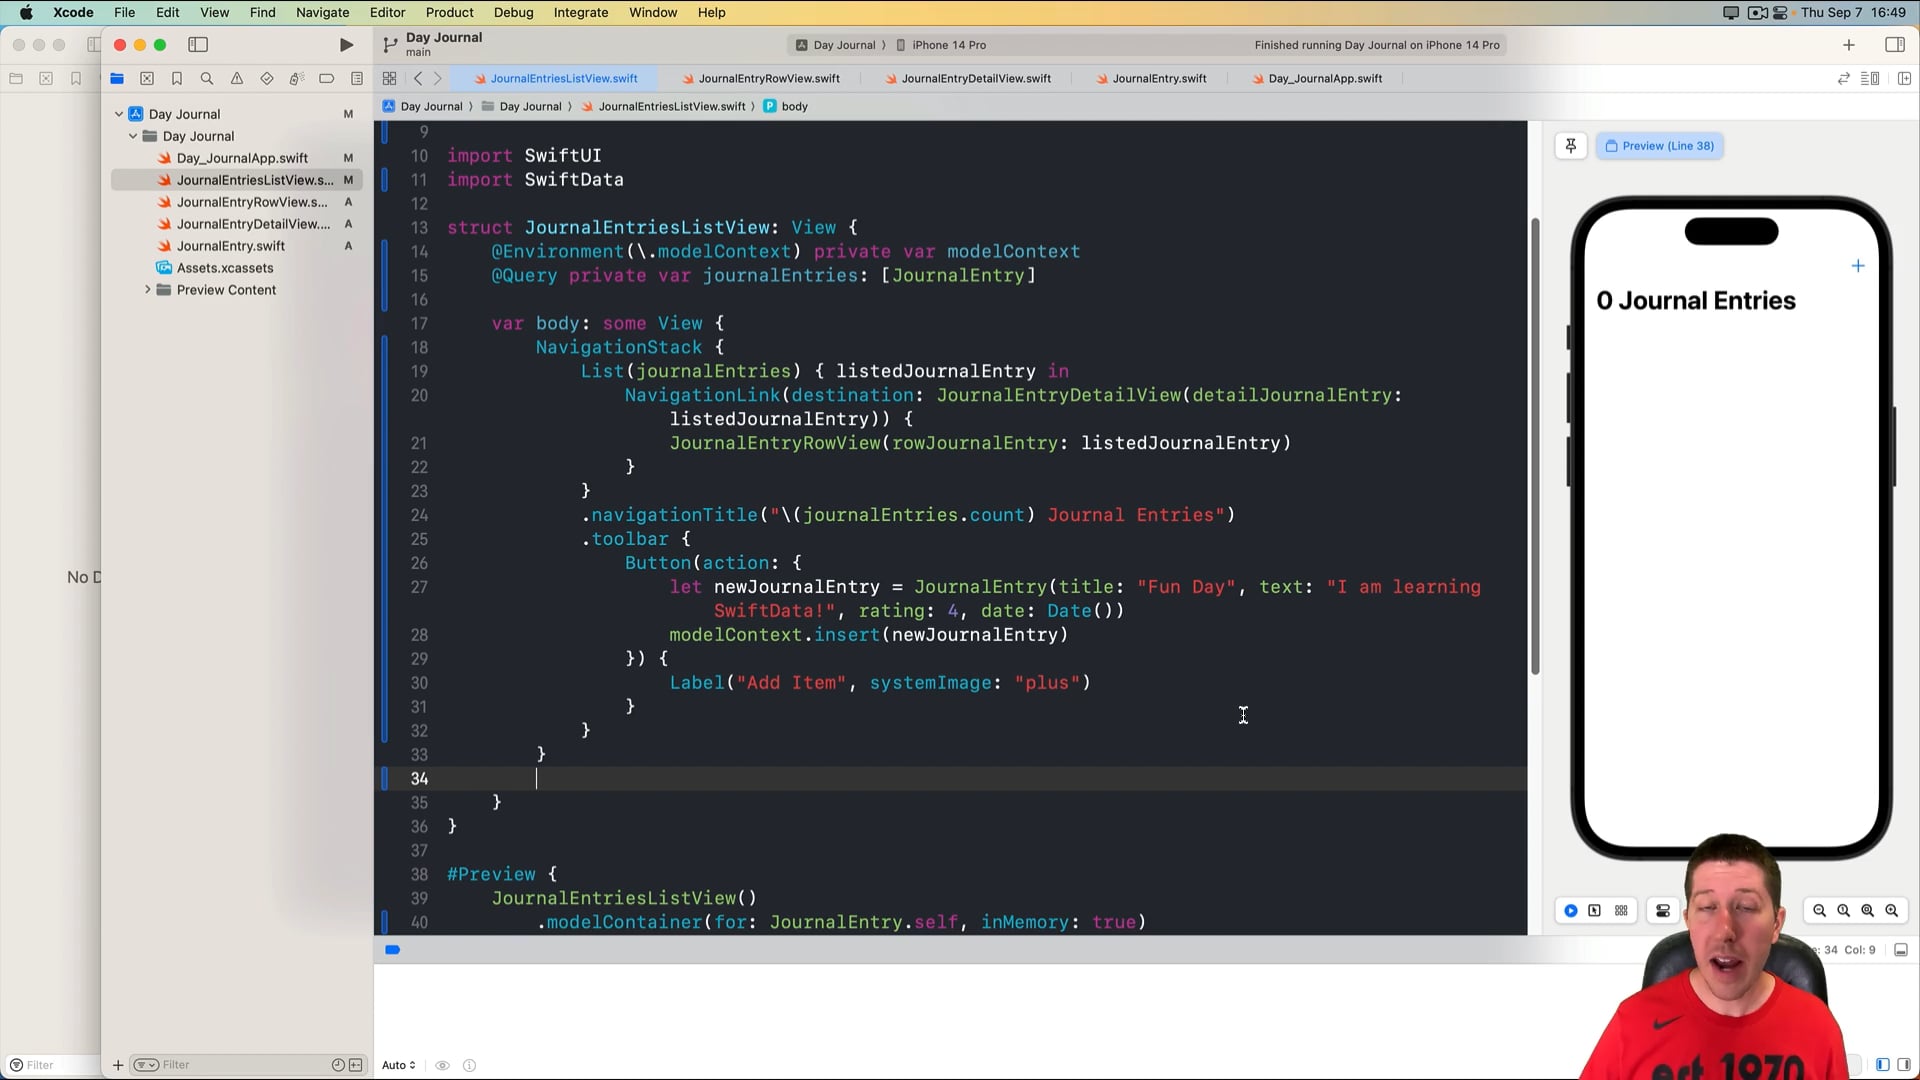Toggle the debug area panel button
The image size is (1920, 1080).
1901,950
